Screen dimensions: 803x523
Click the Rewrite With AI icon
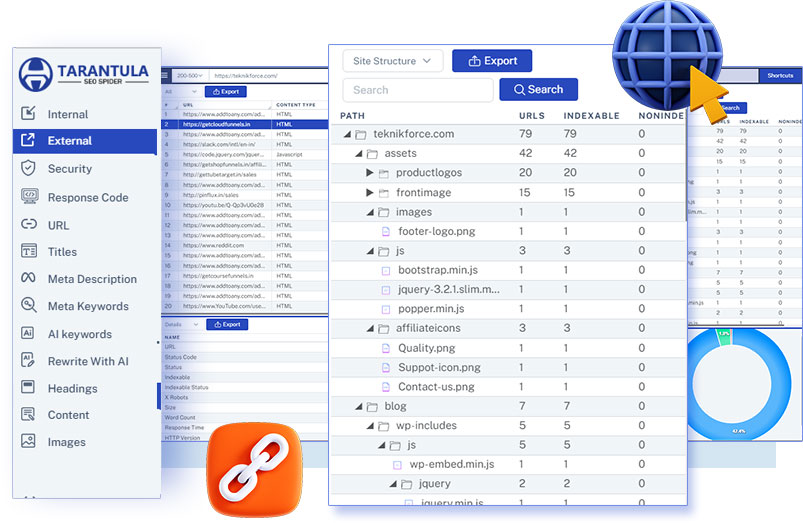point(28,360)
